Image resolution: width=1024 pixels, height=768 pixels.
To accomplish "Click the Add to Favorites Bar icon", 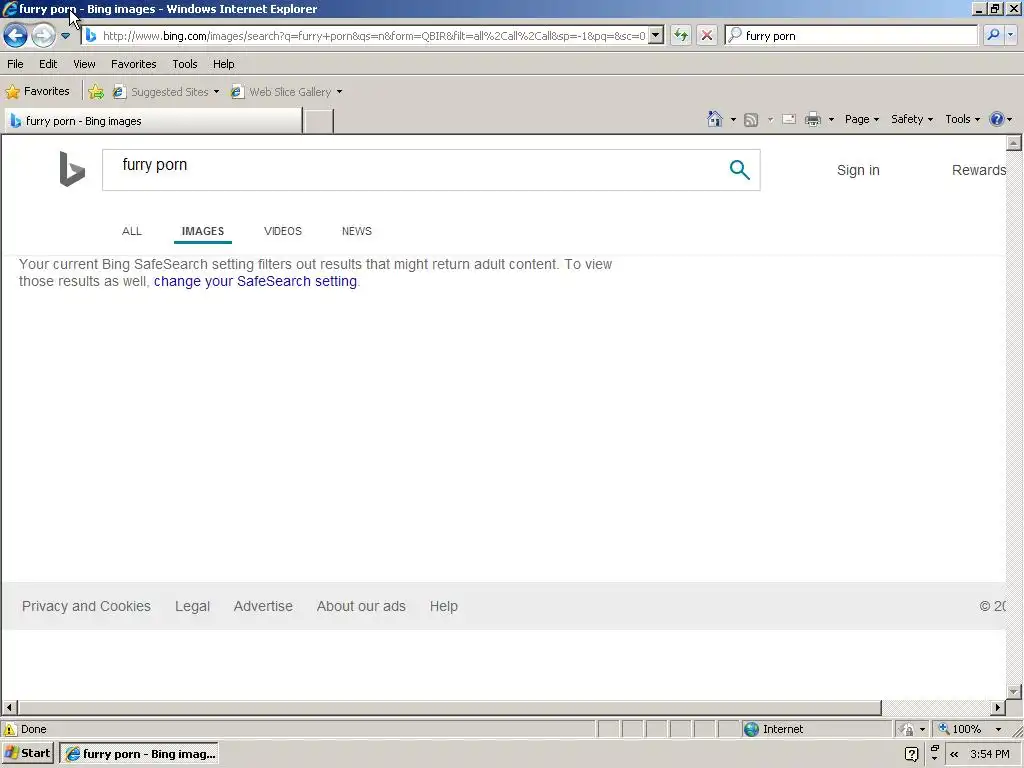I will (96, 91).
